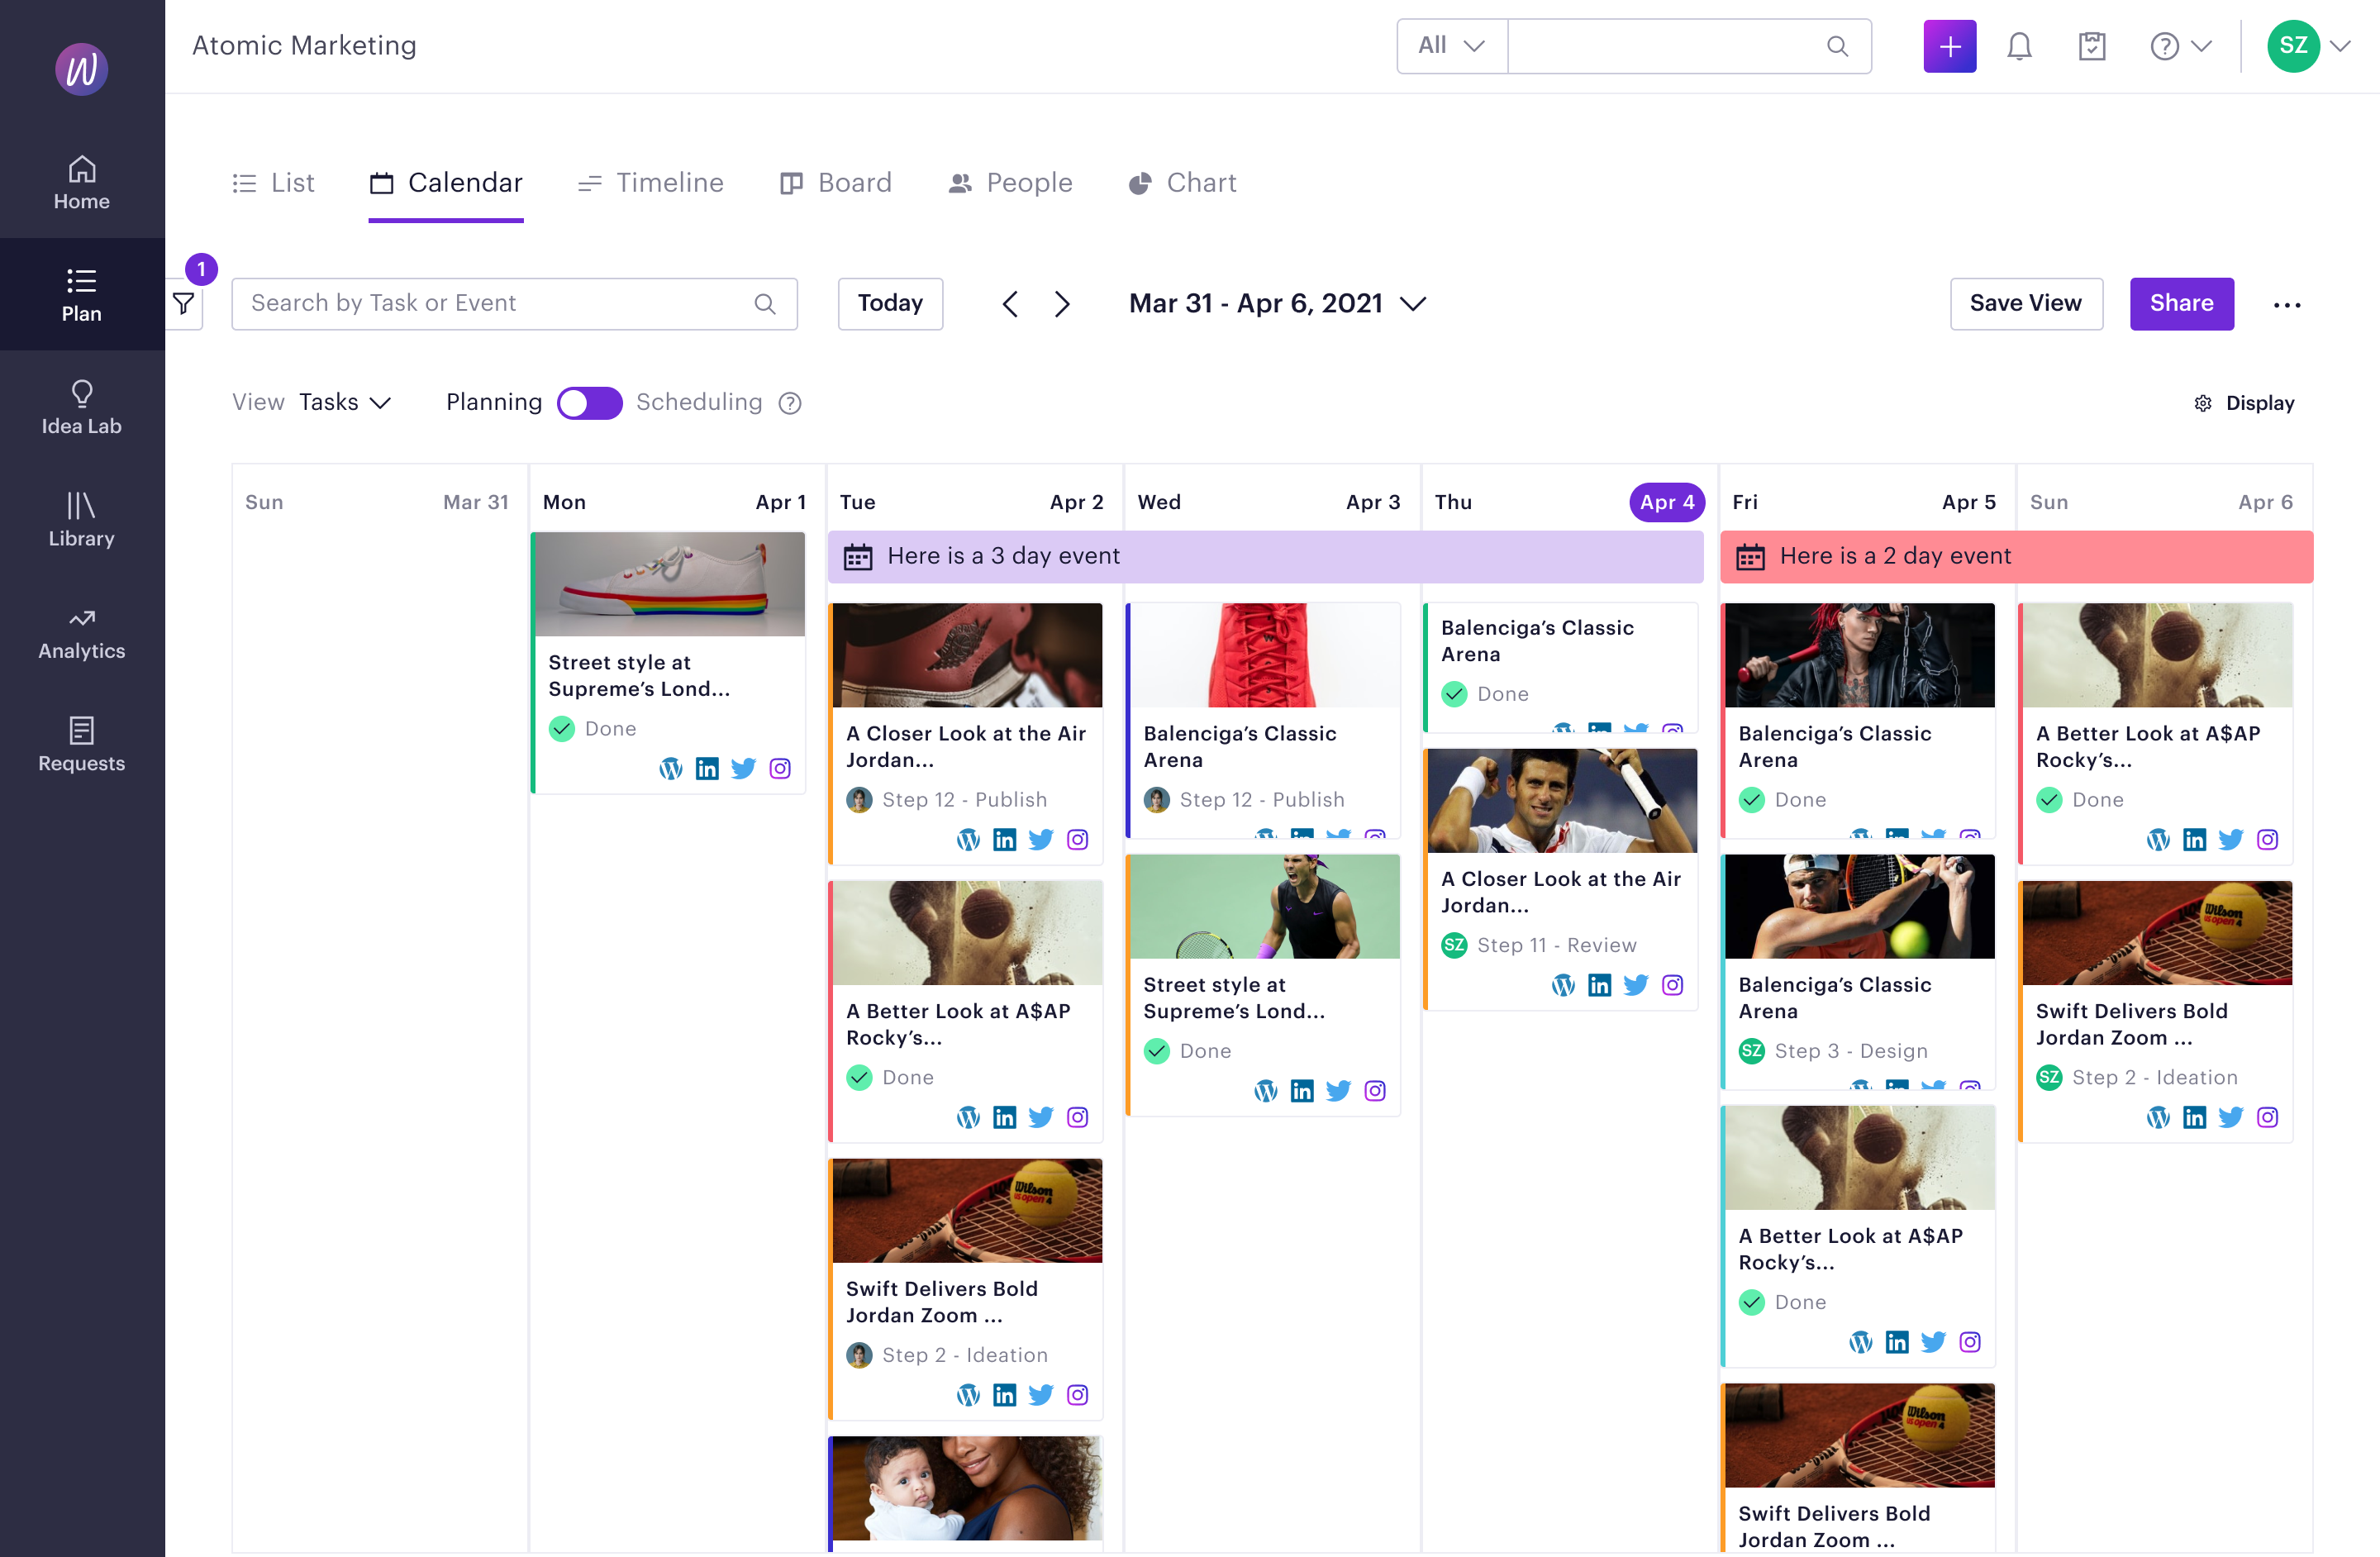
Task: Switch to the Board tab
Action: pyautogui.click(x=836, y=183)
